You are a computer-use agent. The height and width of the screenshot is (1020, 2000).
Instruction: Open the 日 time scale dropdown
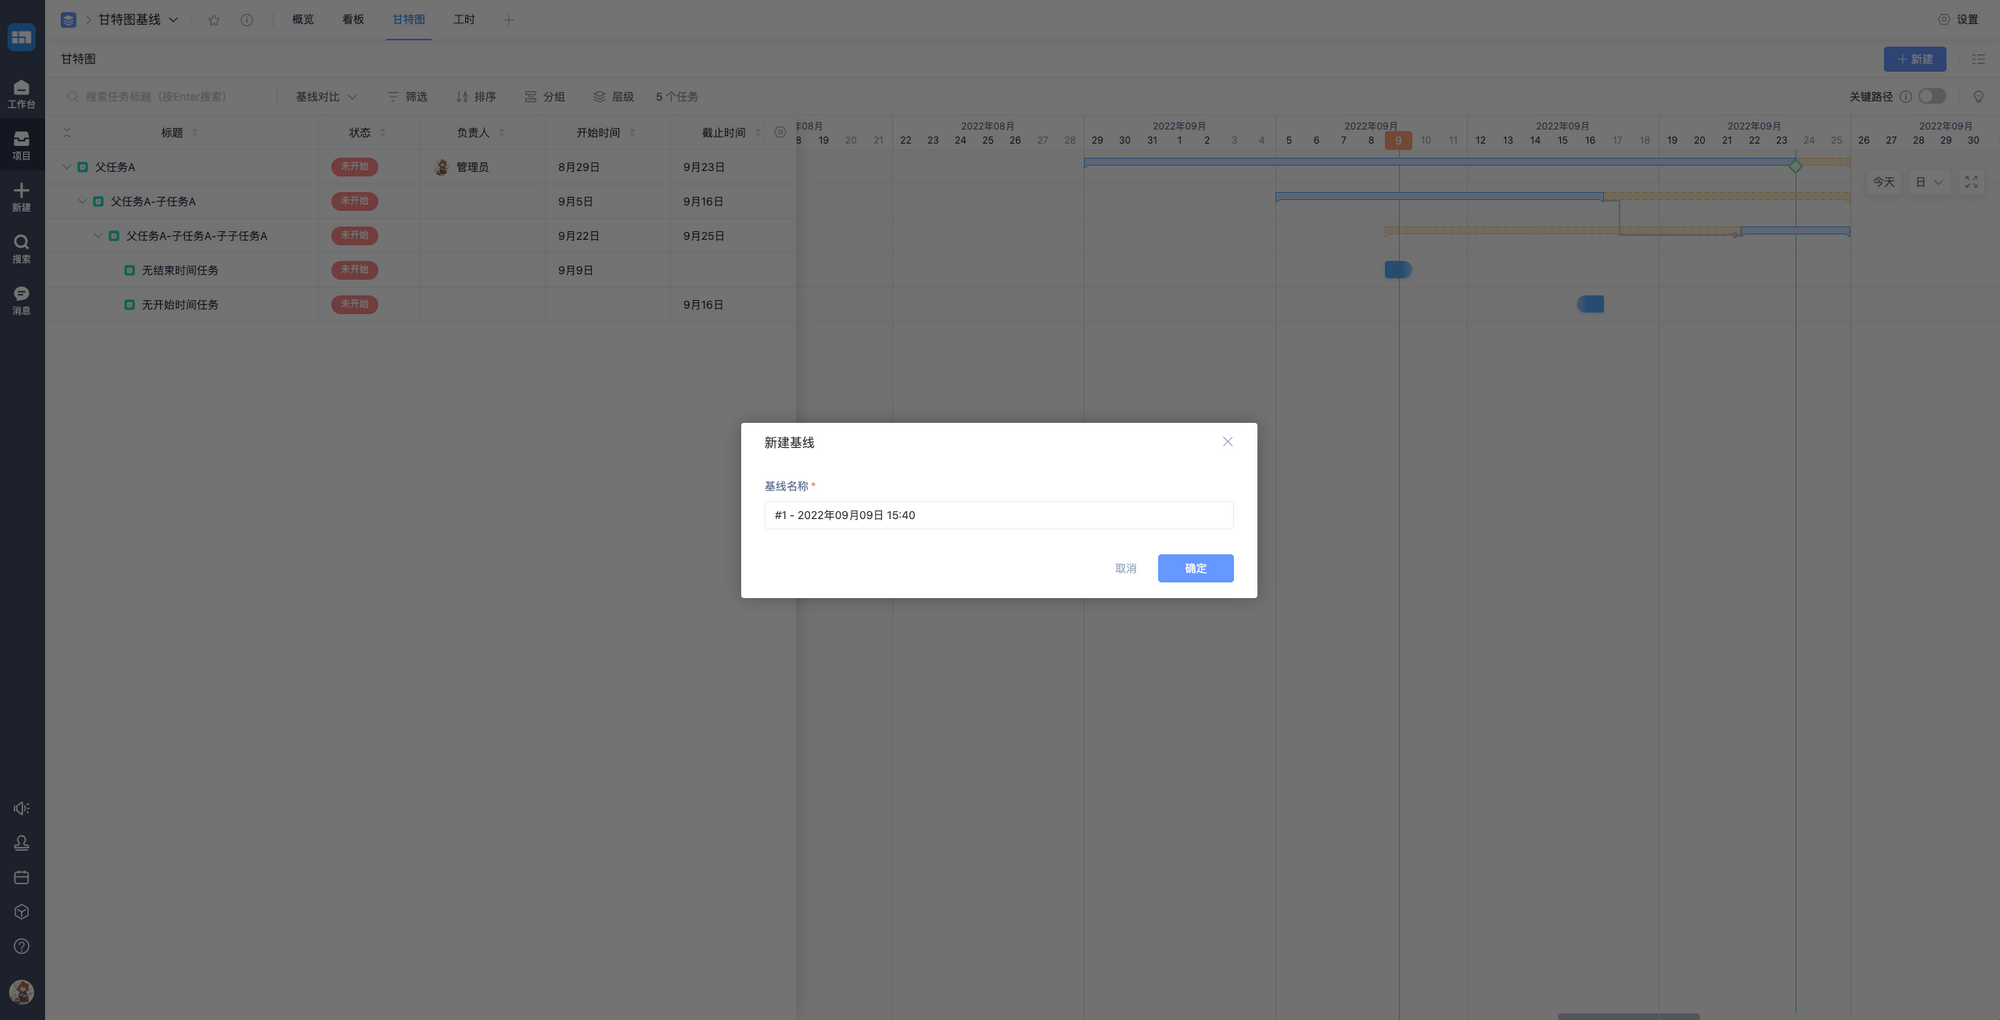[x=1928, y=182]
